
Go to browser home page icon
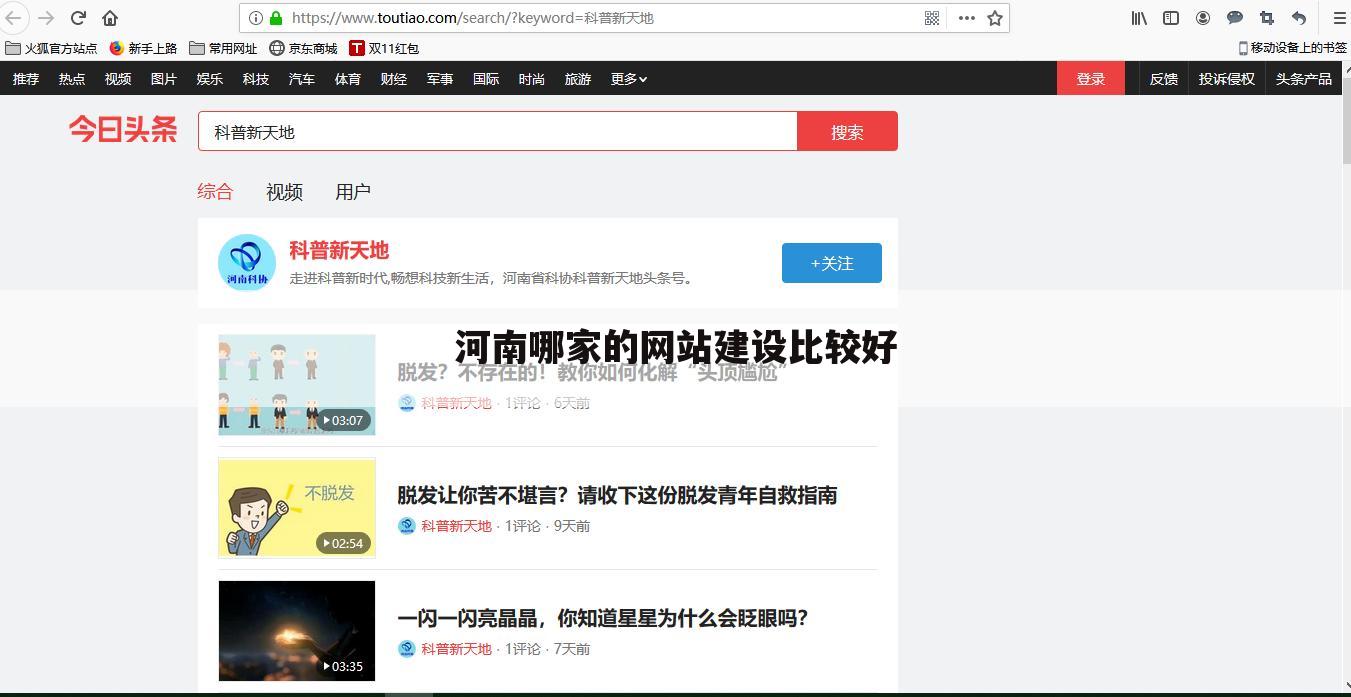(110, 18)
